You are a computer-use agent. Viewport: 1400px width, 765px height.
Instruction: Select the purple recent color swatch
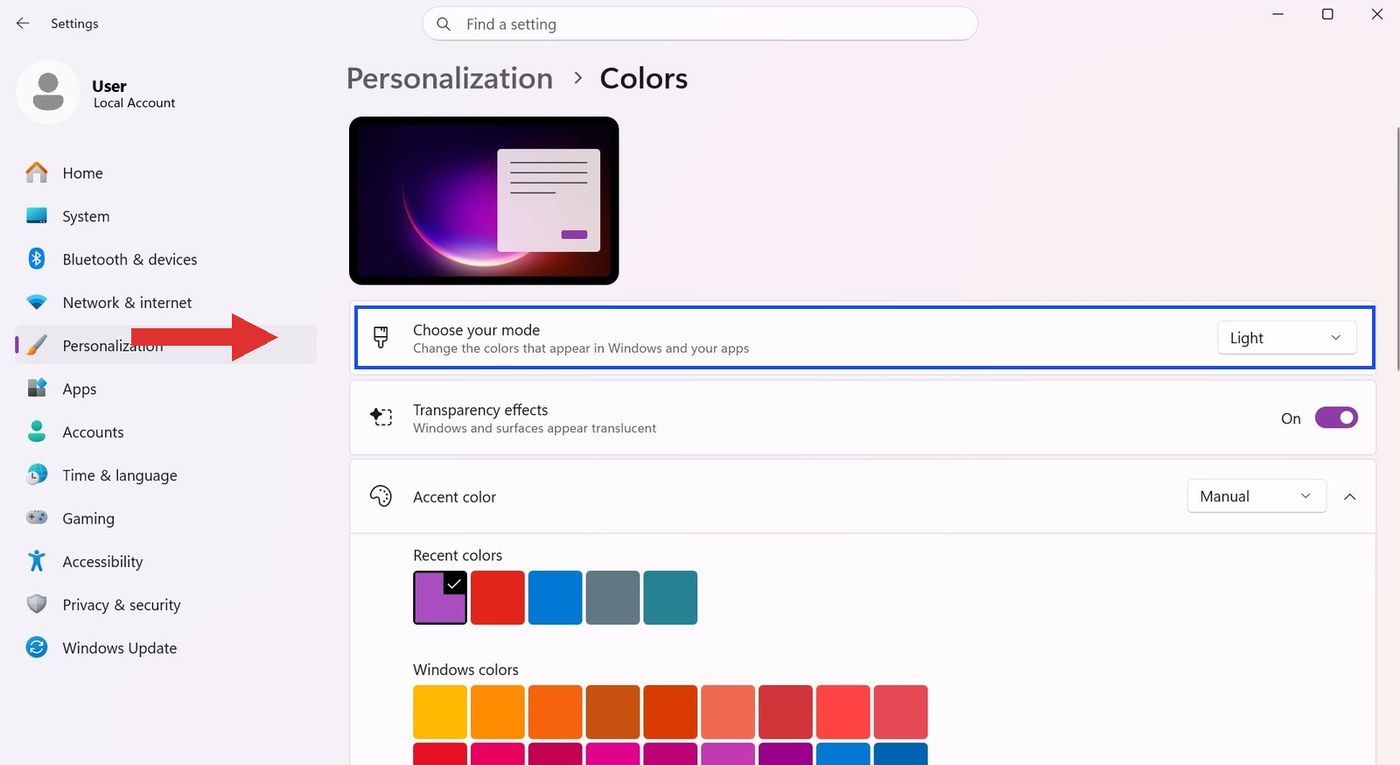(x=440, y=598)
